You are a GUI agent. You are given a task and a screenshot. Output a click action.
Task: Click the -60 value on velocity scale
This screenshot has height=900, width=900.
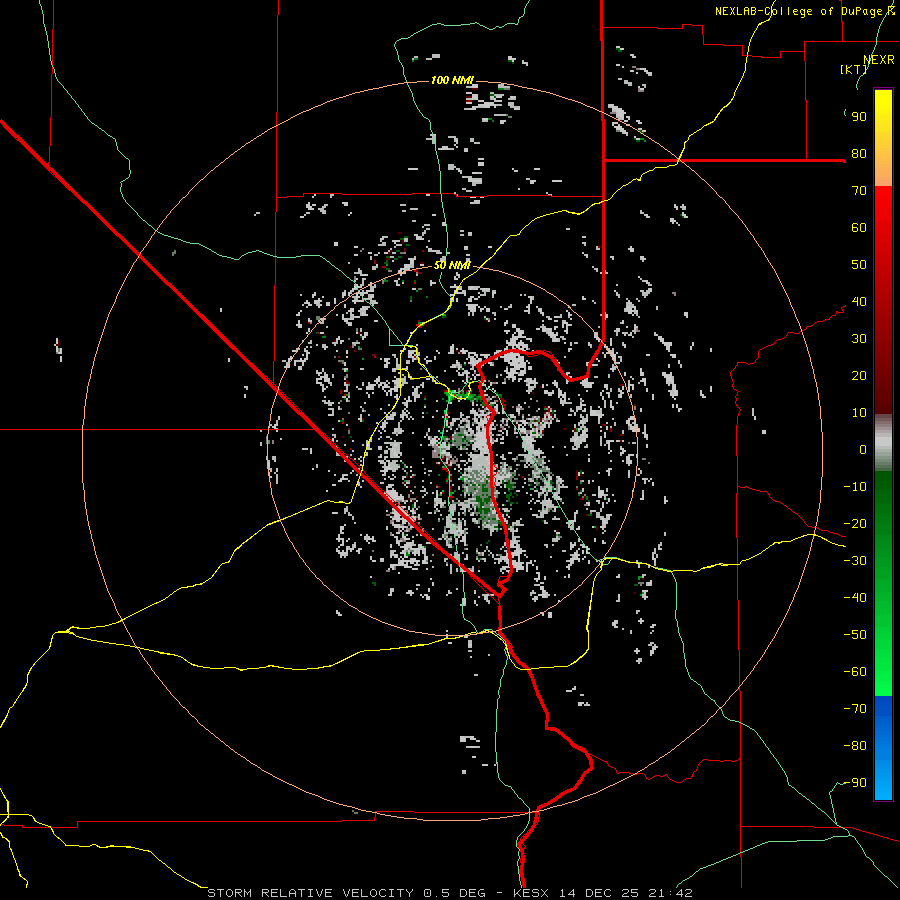[x=855, y=672]
